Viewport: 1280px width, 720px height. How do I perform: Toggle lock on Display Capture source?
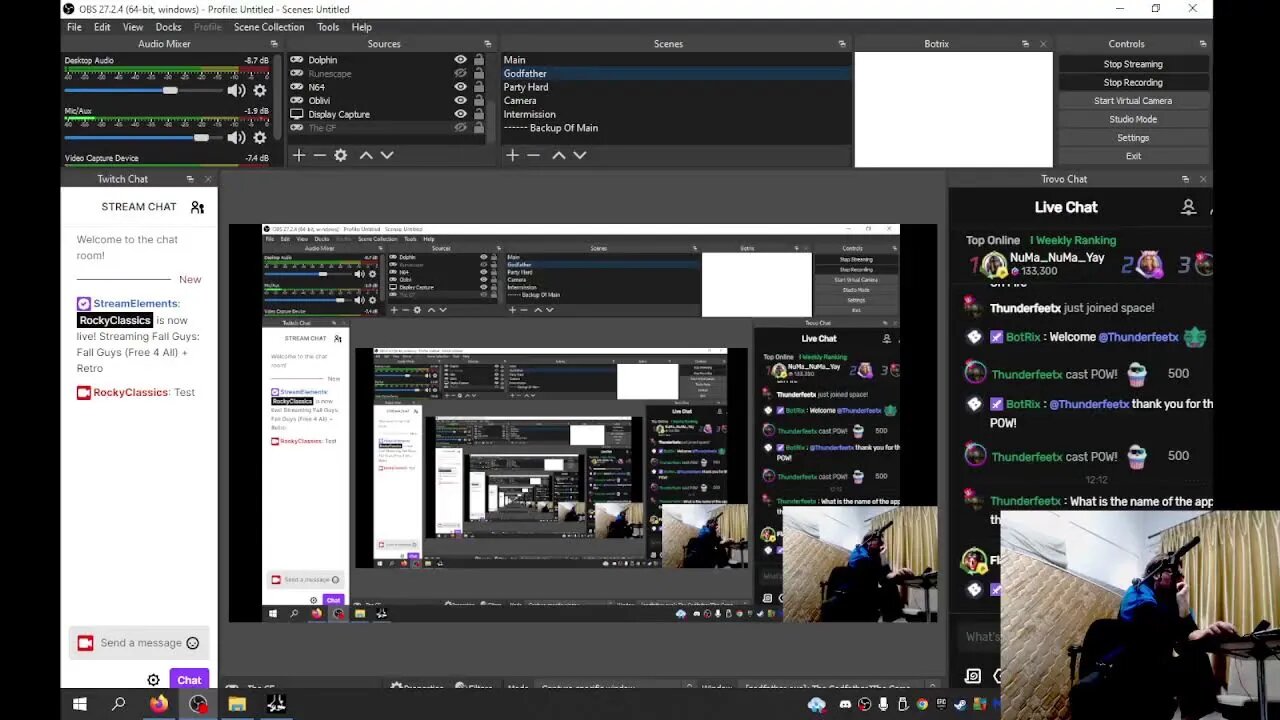pyautogui.click(x=479, y=114)
